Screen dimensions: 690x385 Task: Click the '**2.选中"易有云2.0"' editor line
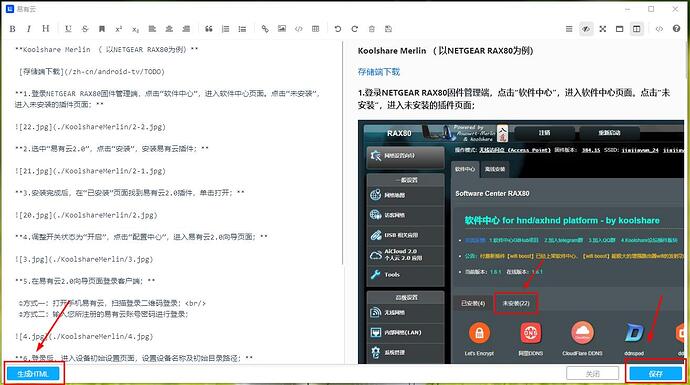(112, 149)
